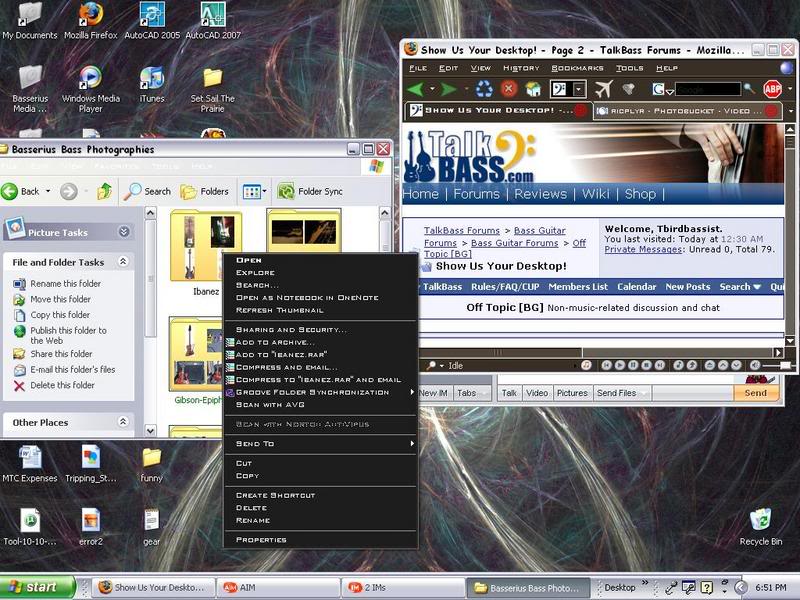The image size is (800, 600).
Task: Select the Gibson-Epiphone folder thumbnail
Action: point(196,354)
